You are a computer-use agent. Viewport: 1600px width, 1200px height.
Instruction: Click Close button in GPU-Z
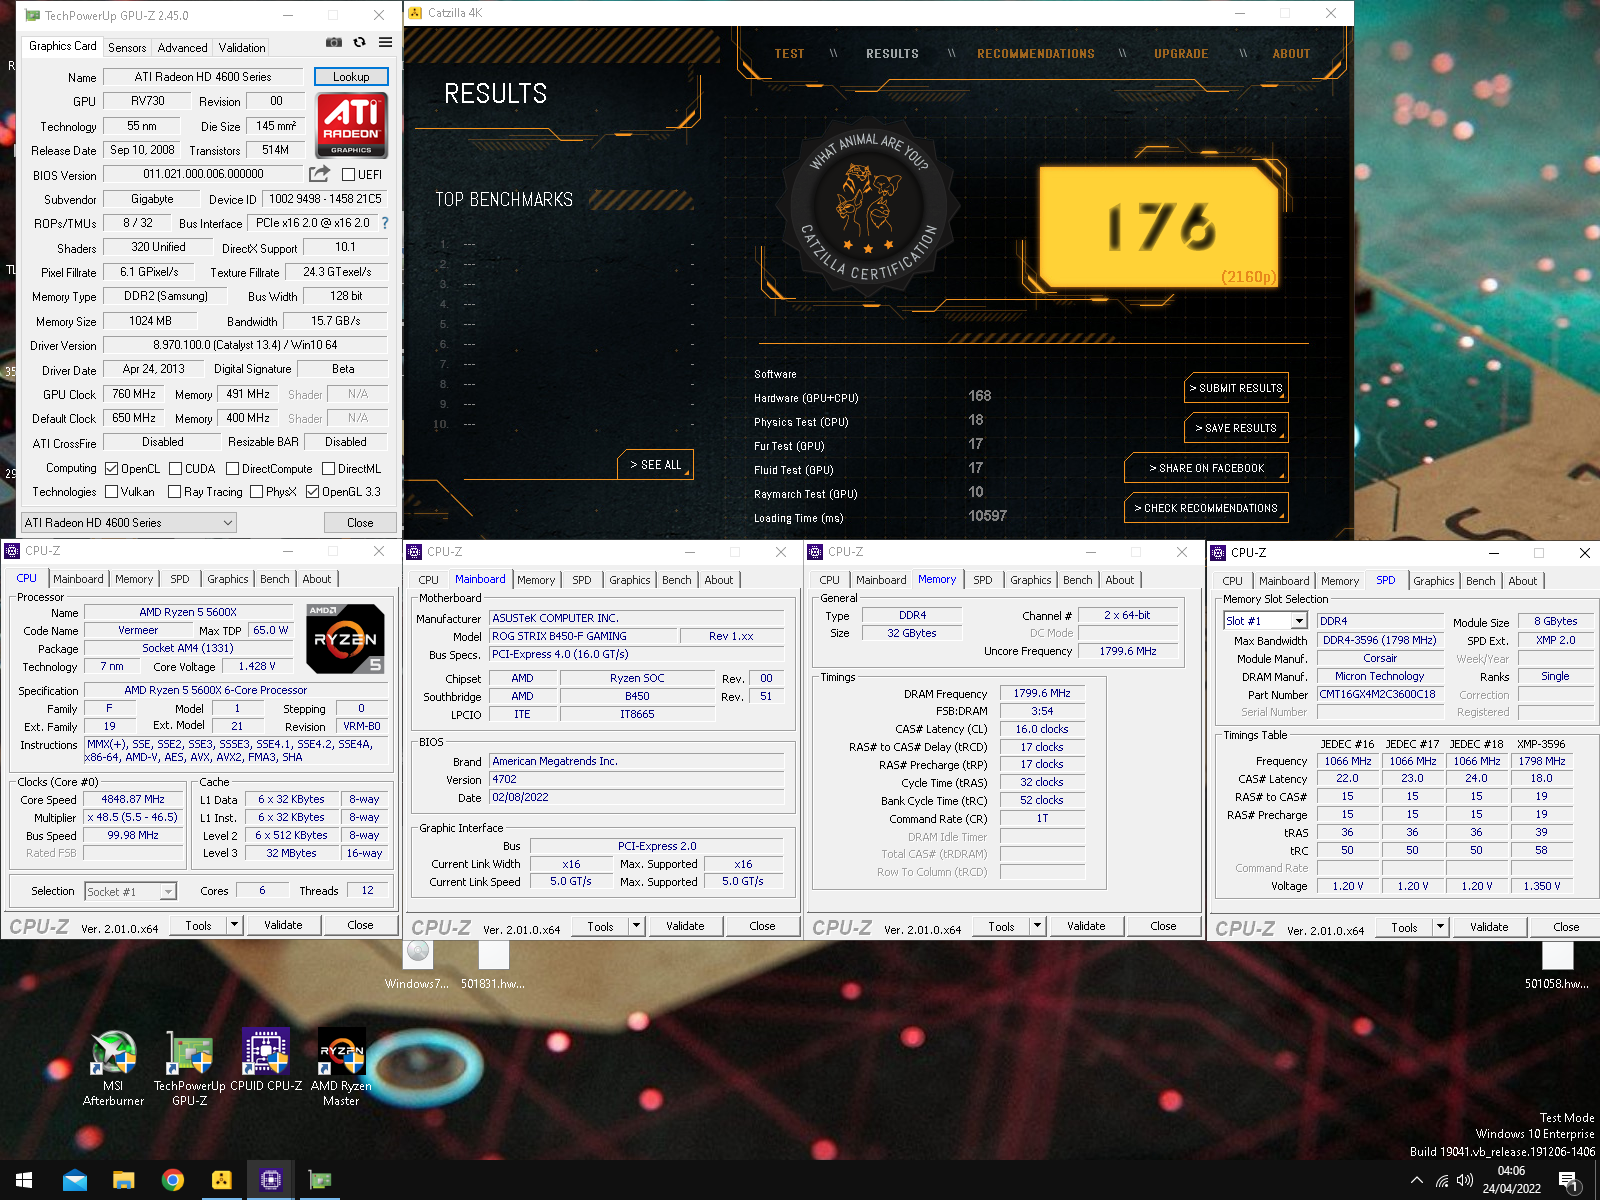[x=360, y=522]
